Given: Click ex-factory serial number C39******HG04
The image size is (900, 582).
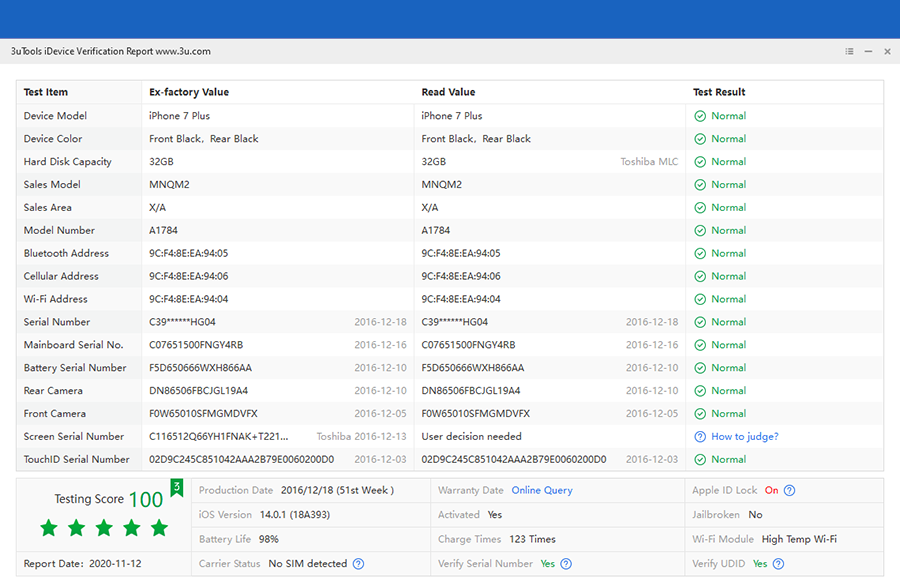Looking at the screenshot, I should (183, 323).
